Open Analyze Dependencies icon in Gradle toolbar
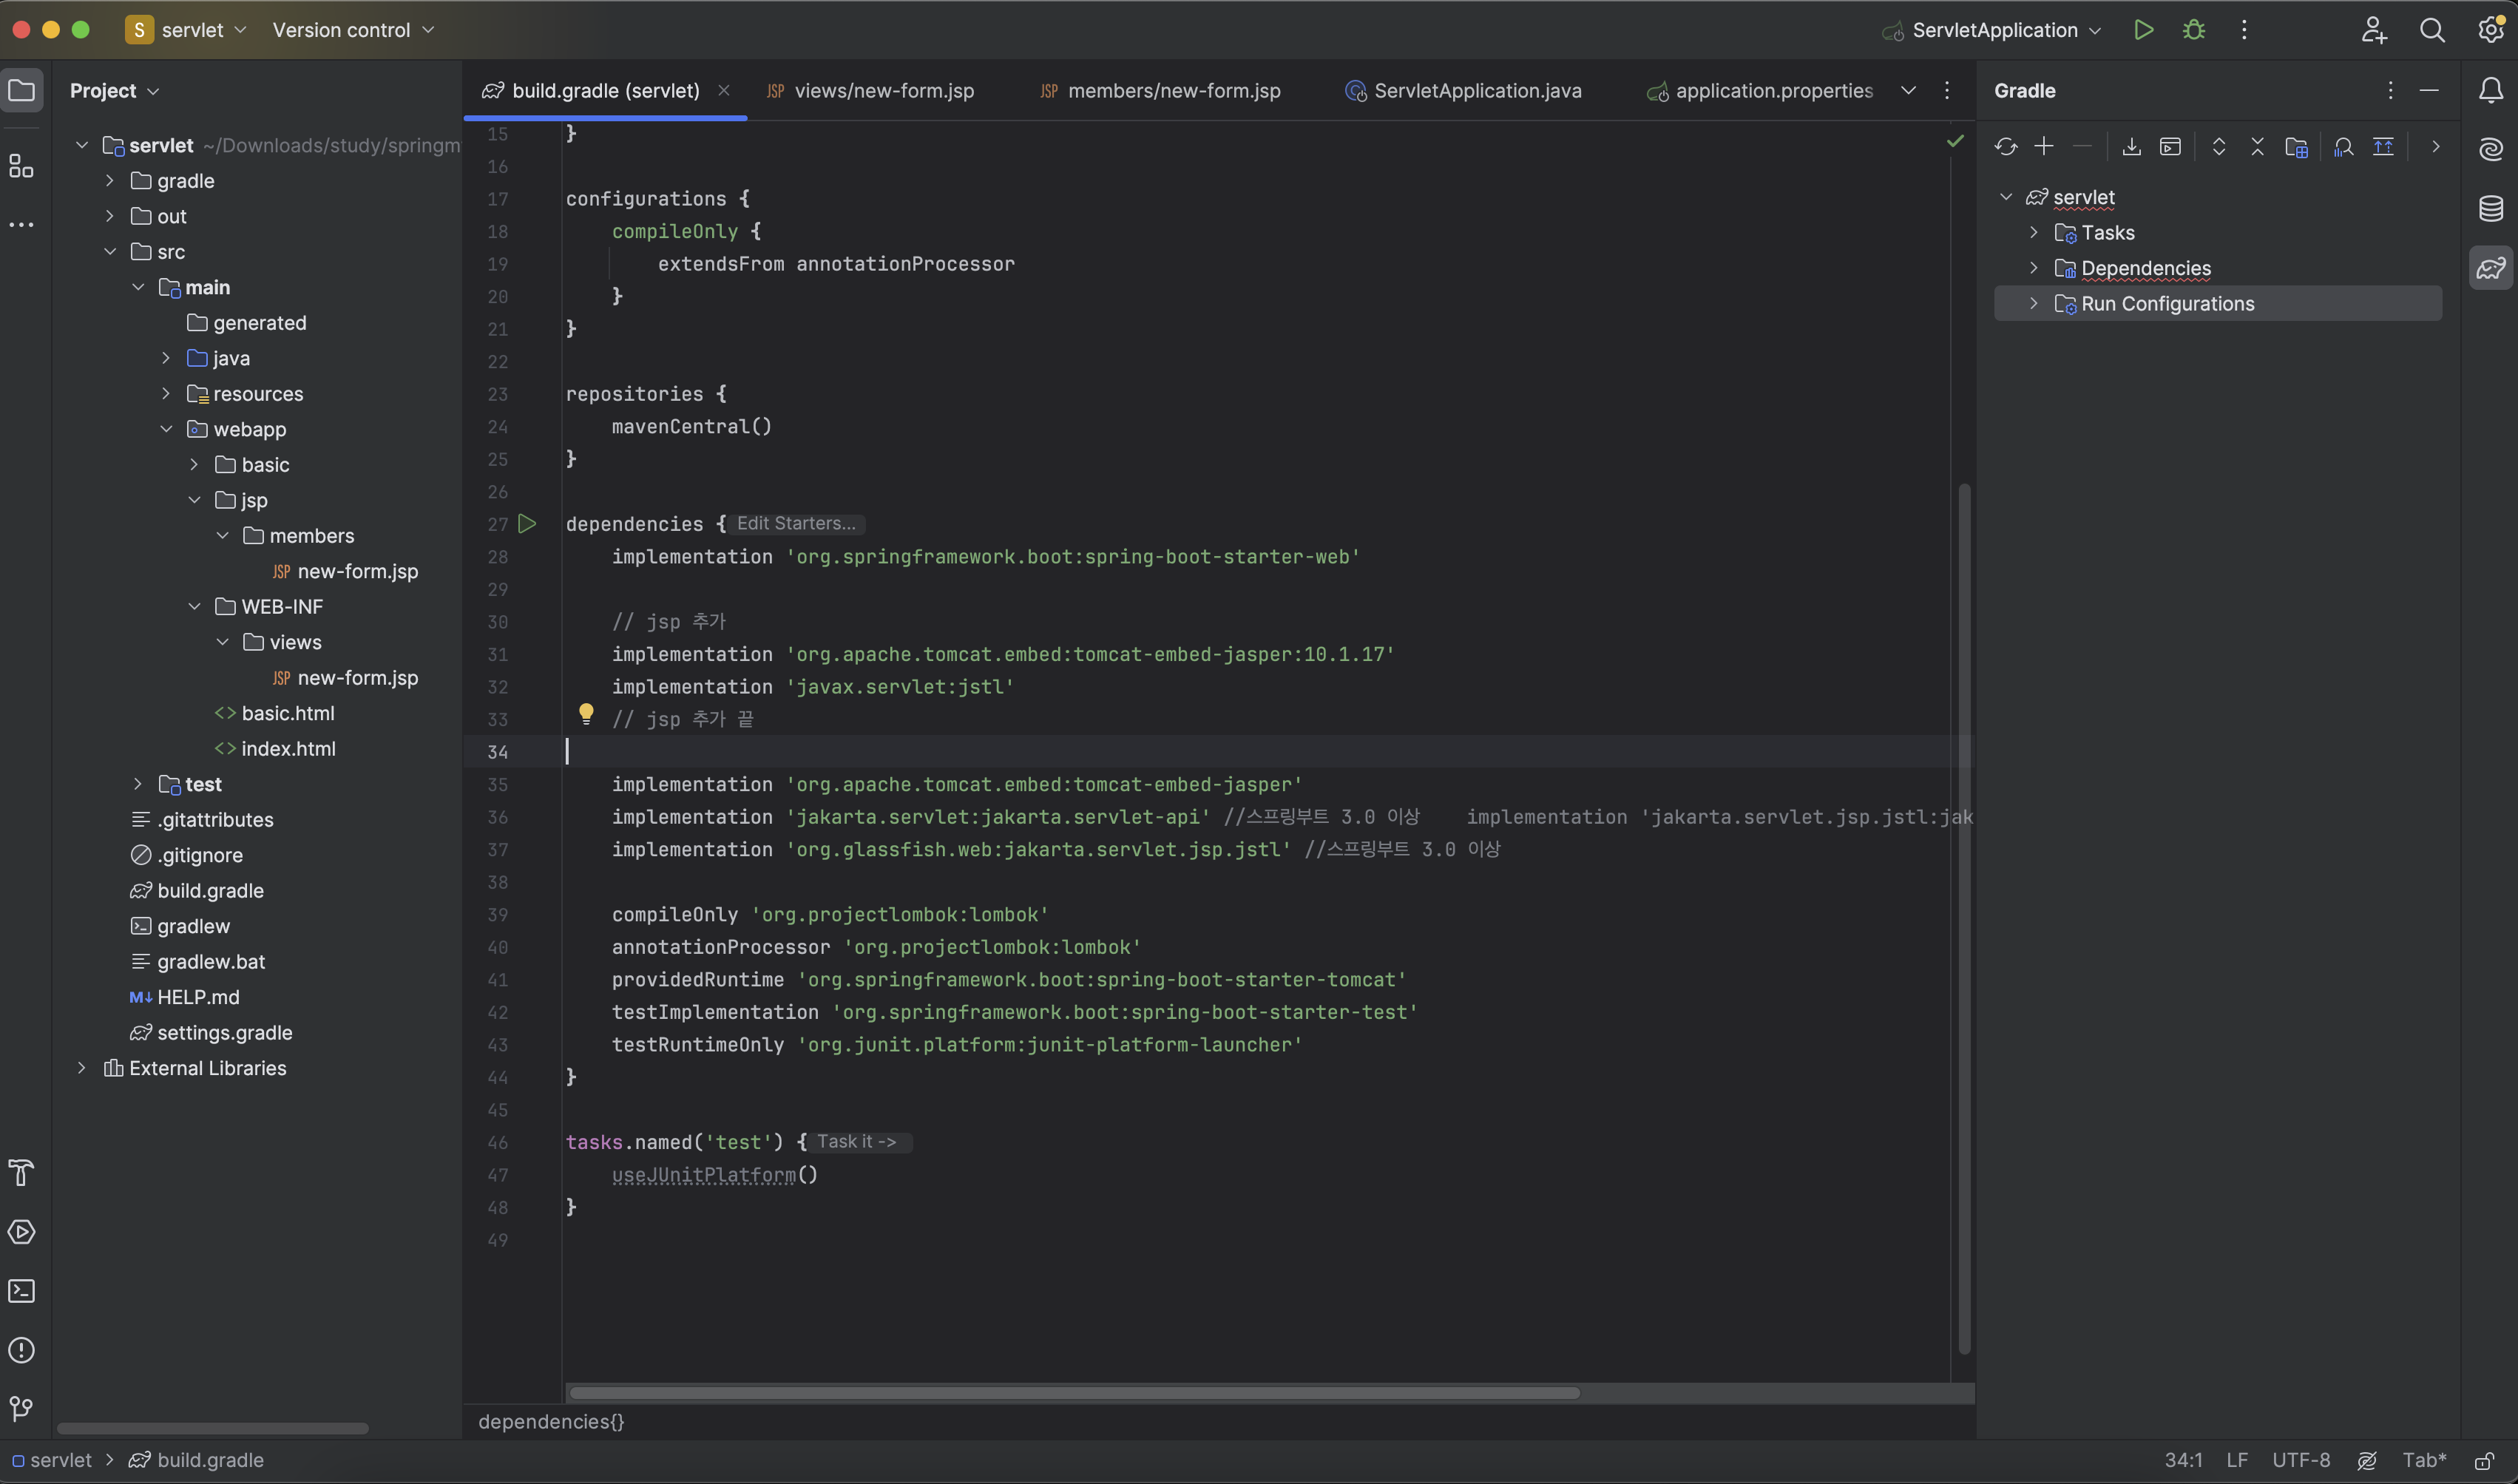The width and height of the screenshot is (2518, 1484). click(x=2343, y=147)
